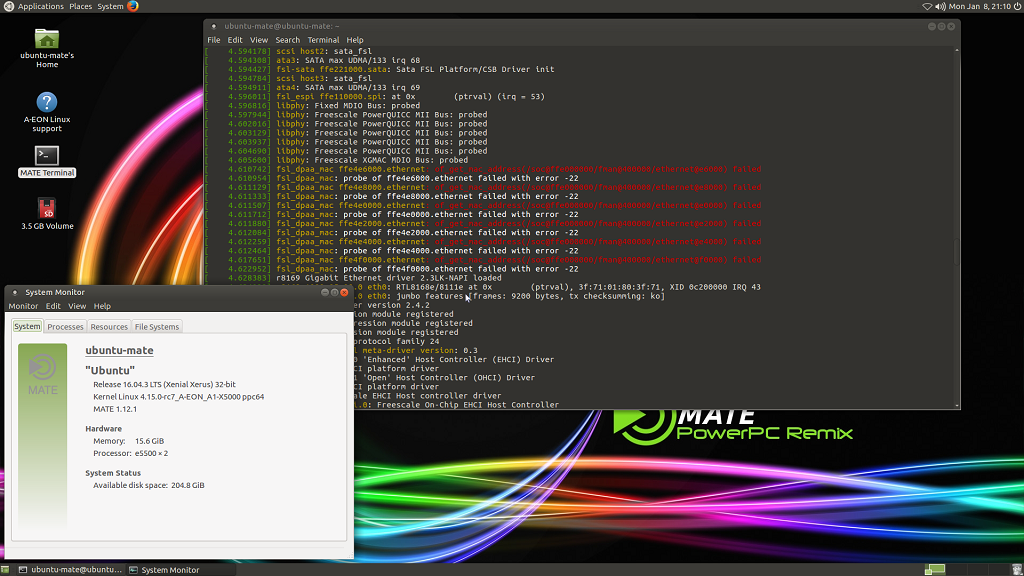Open the terminal's File menu
The image size is (1024, 576).
[214, 40]
